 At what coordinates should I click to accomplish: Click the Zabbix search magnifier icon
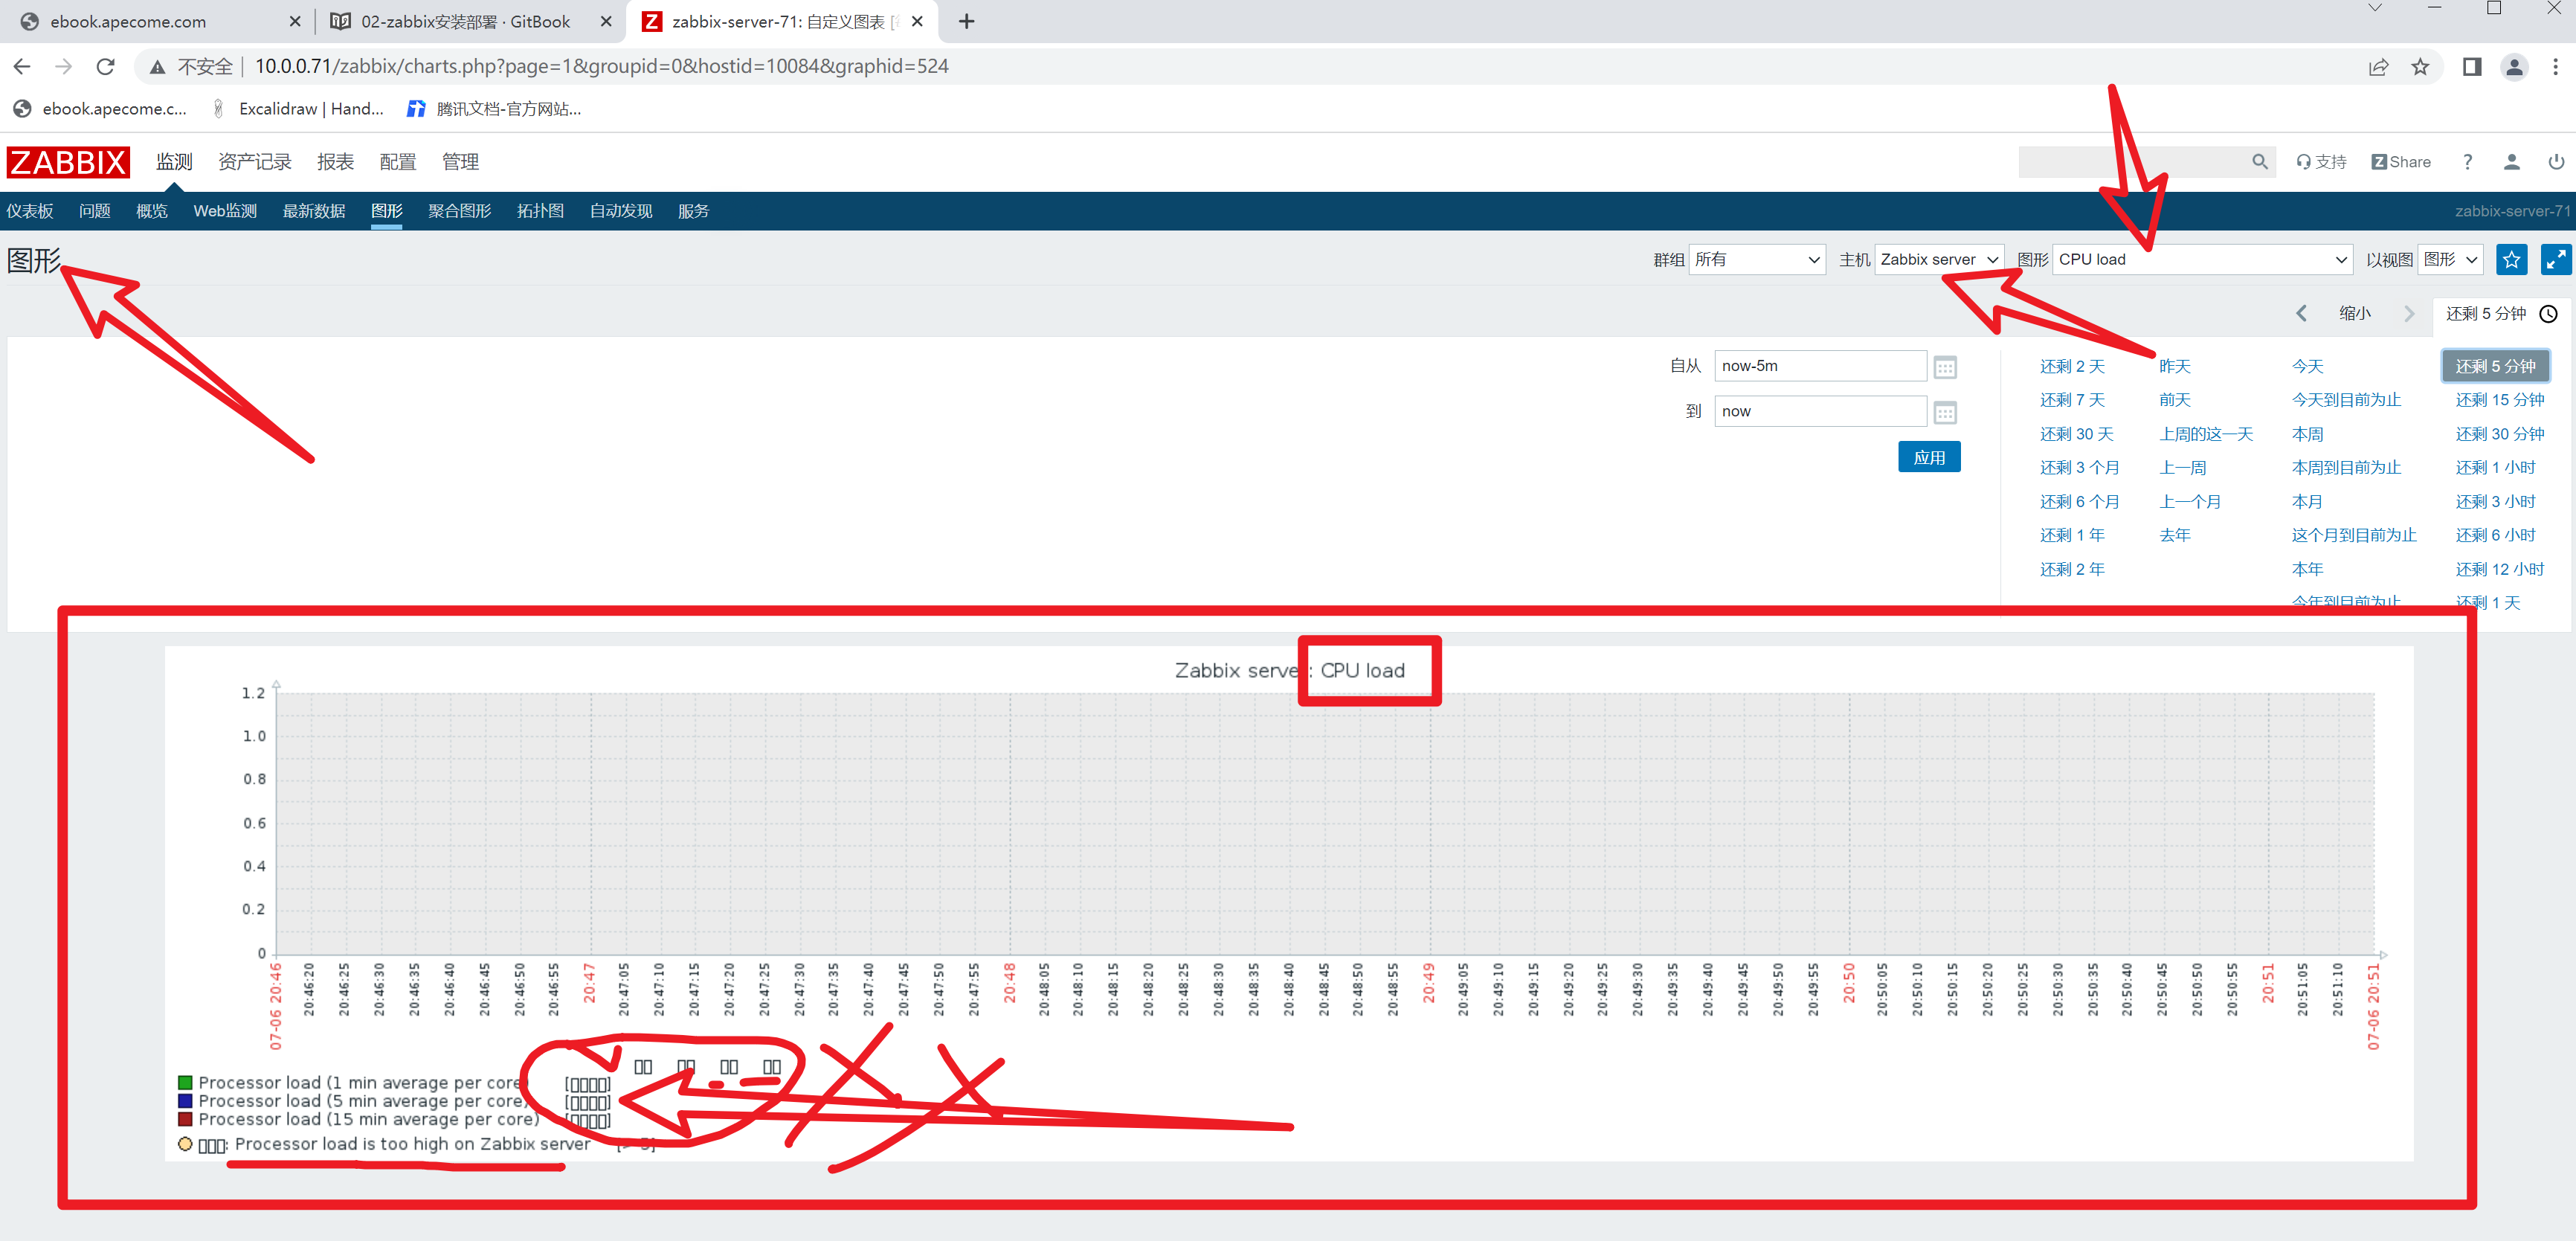[2259, 162]
